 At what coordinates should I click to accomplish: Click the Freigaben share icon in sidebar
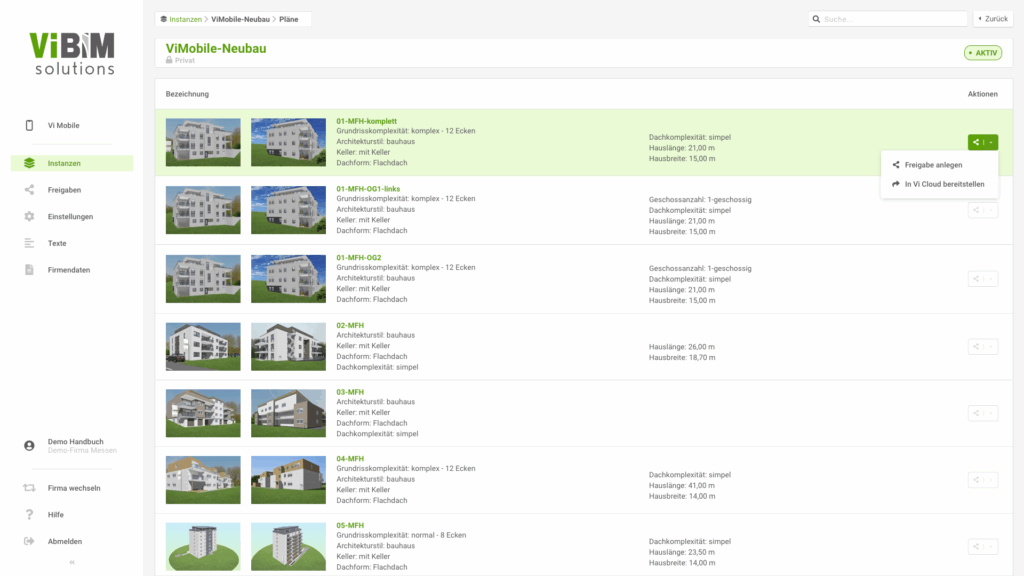29,190
